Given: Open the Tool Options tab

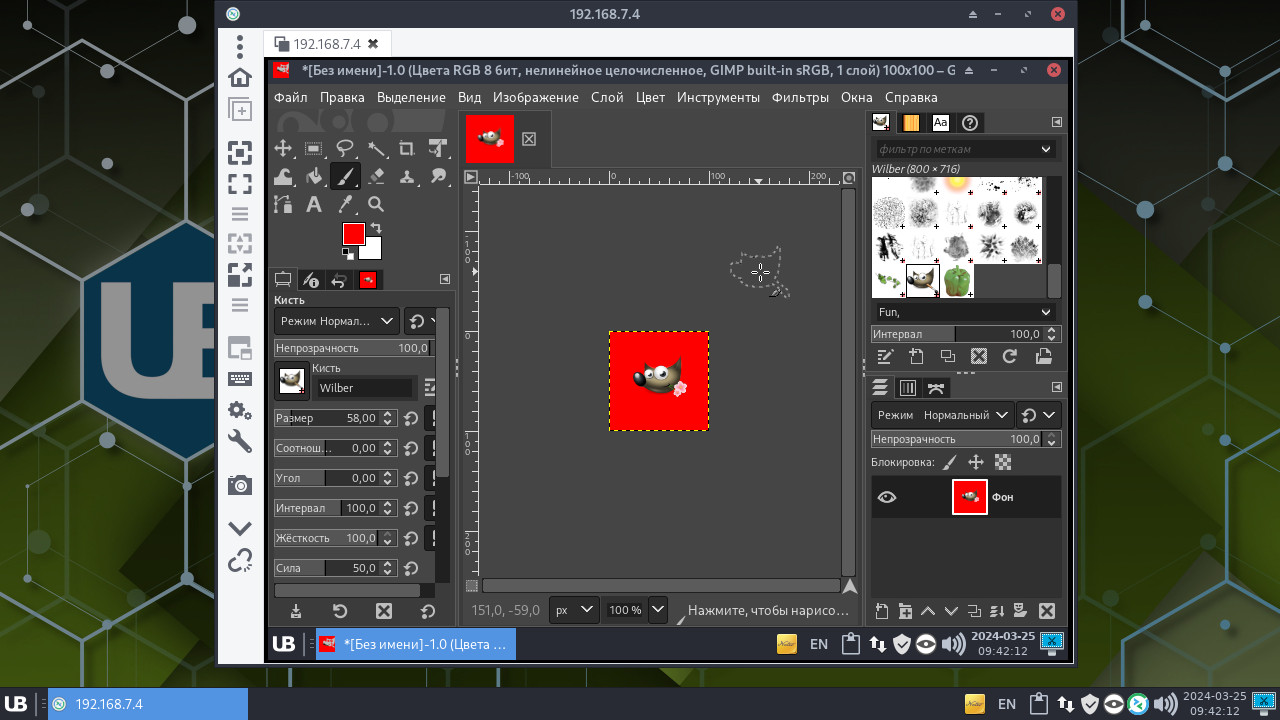Looking at the screenshot, I should (283, 280).
